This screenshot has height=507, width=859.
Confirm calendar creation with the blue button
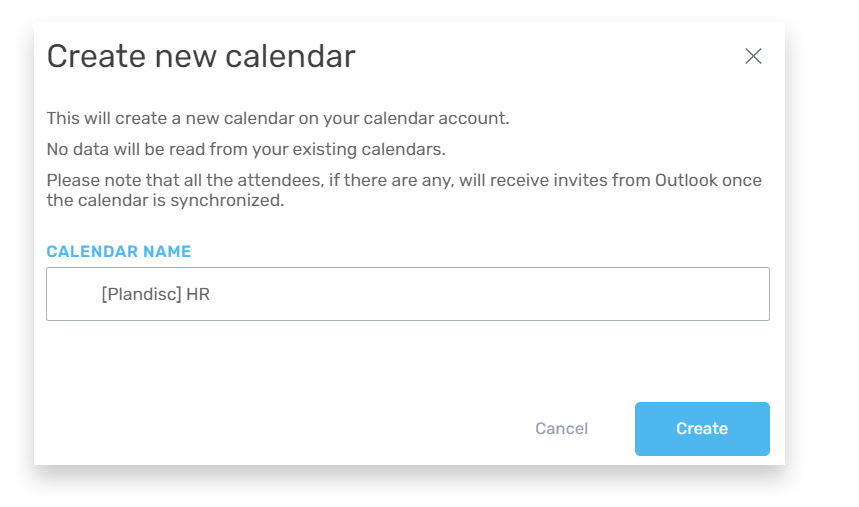click(x=702, y=429)
